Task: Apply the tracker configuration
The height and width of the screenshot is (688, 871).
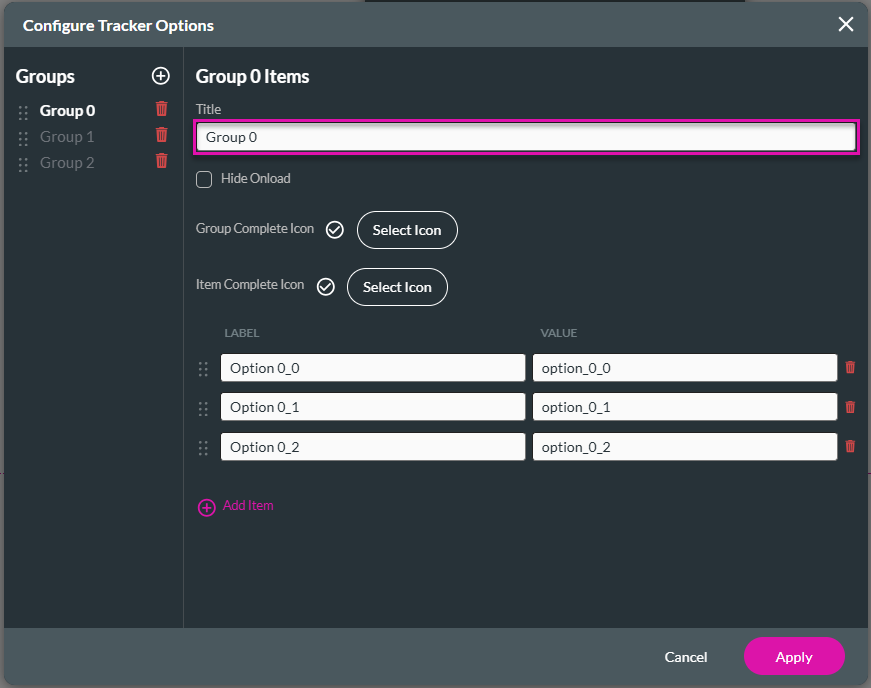Action: (794, 657)
